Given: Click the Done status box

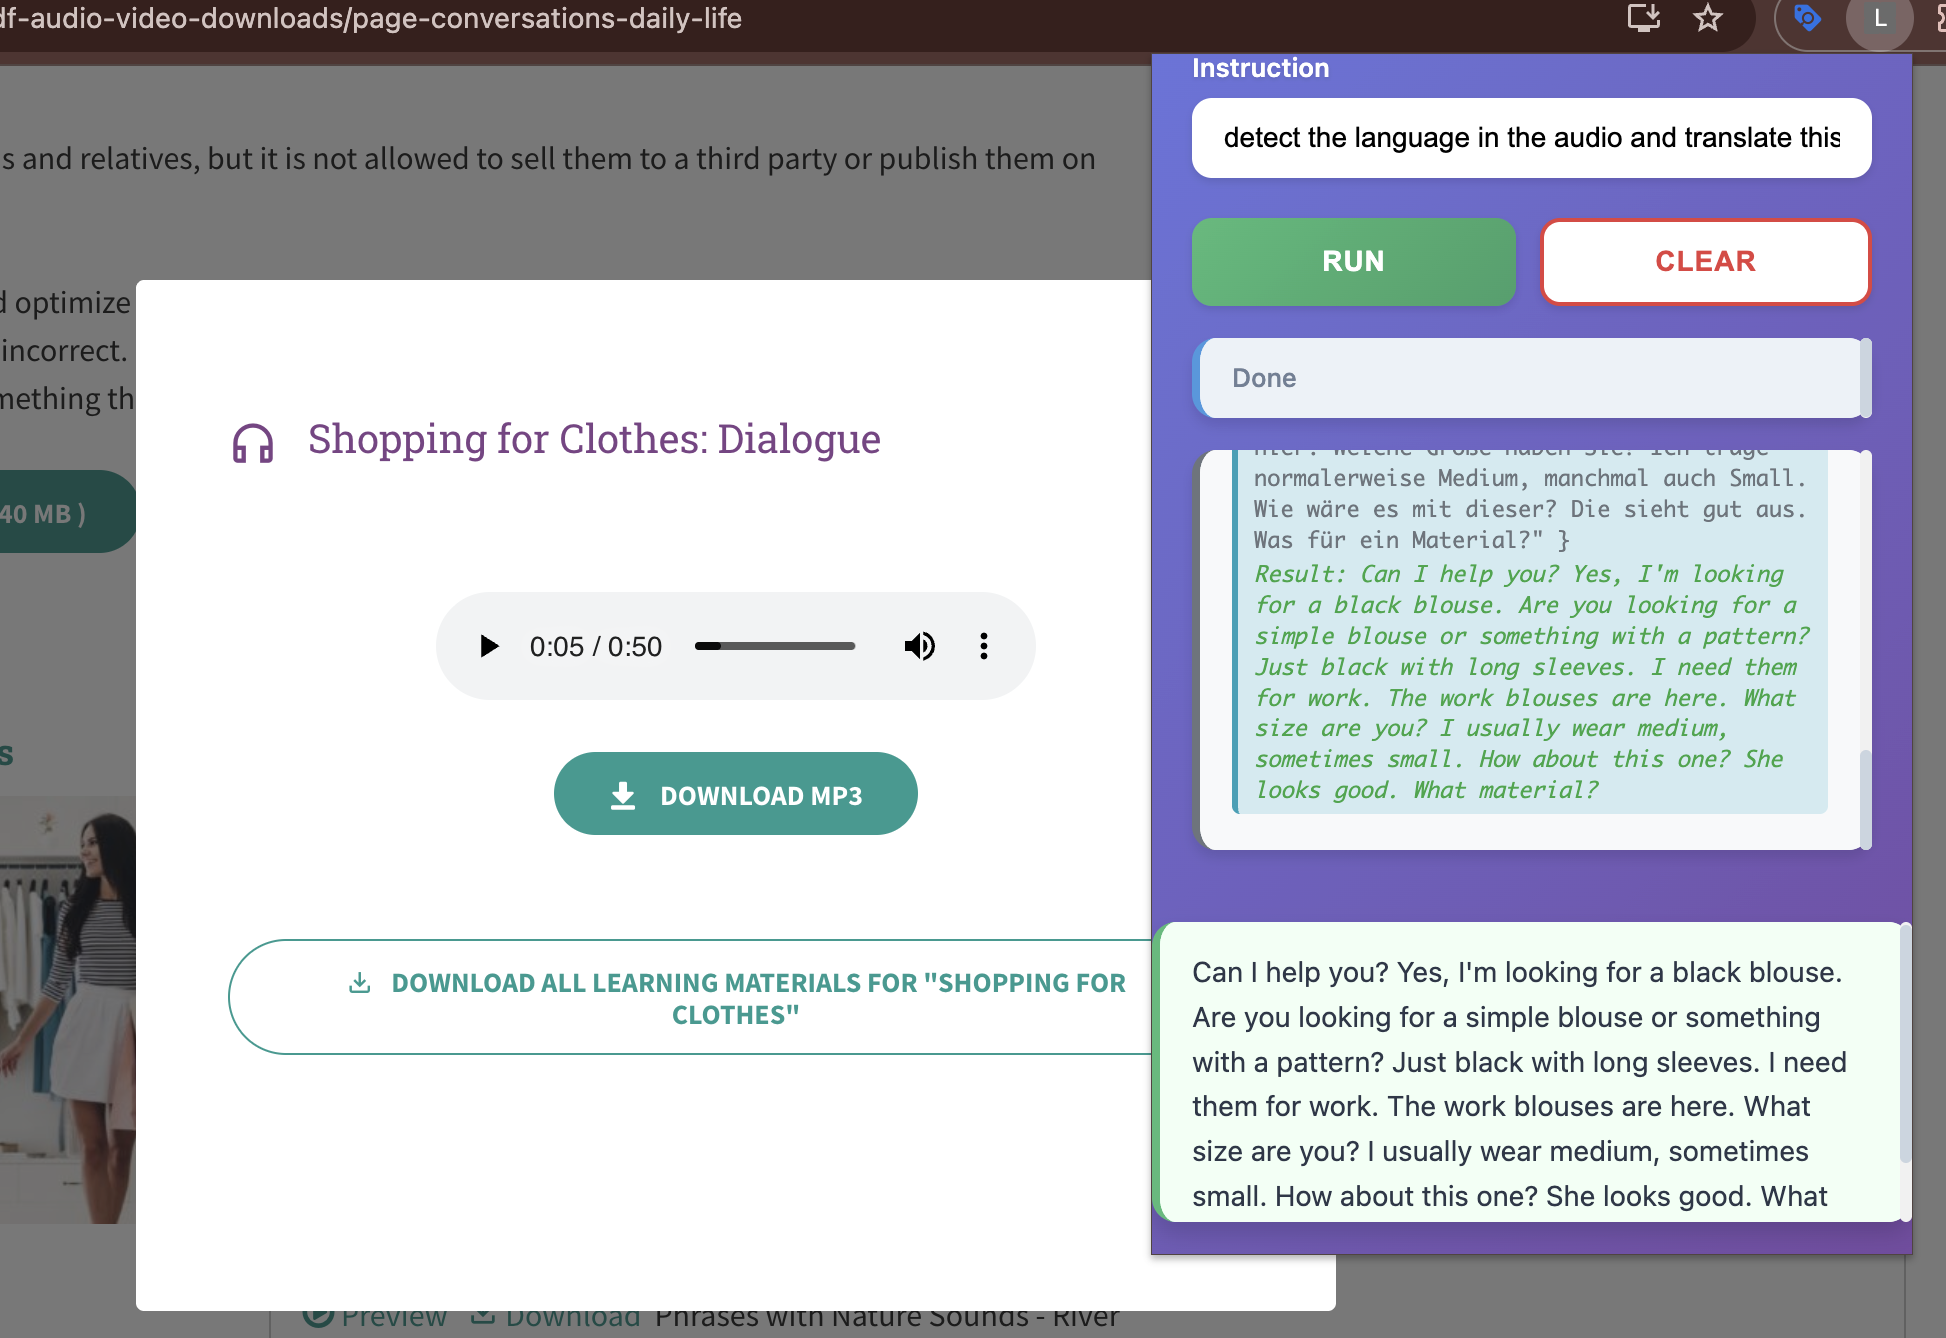Looking at the screenshot, I should click(x=1529, y=378).
